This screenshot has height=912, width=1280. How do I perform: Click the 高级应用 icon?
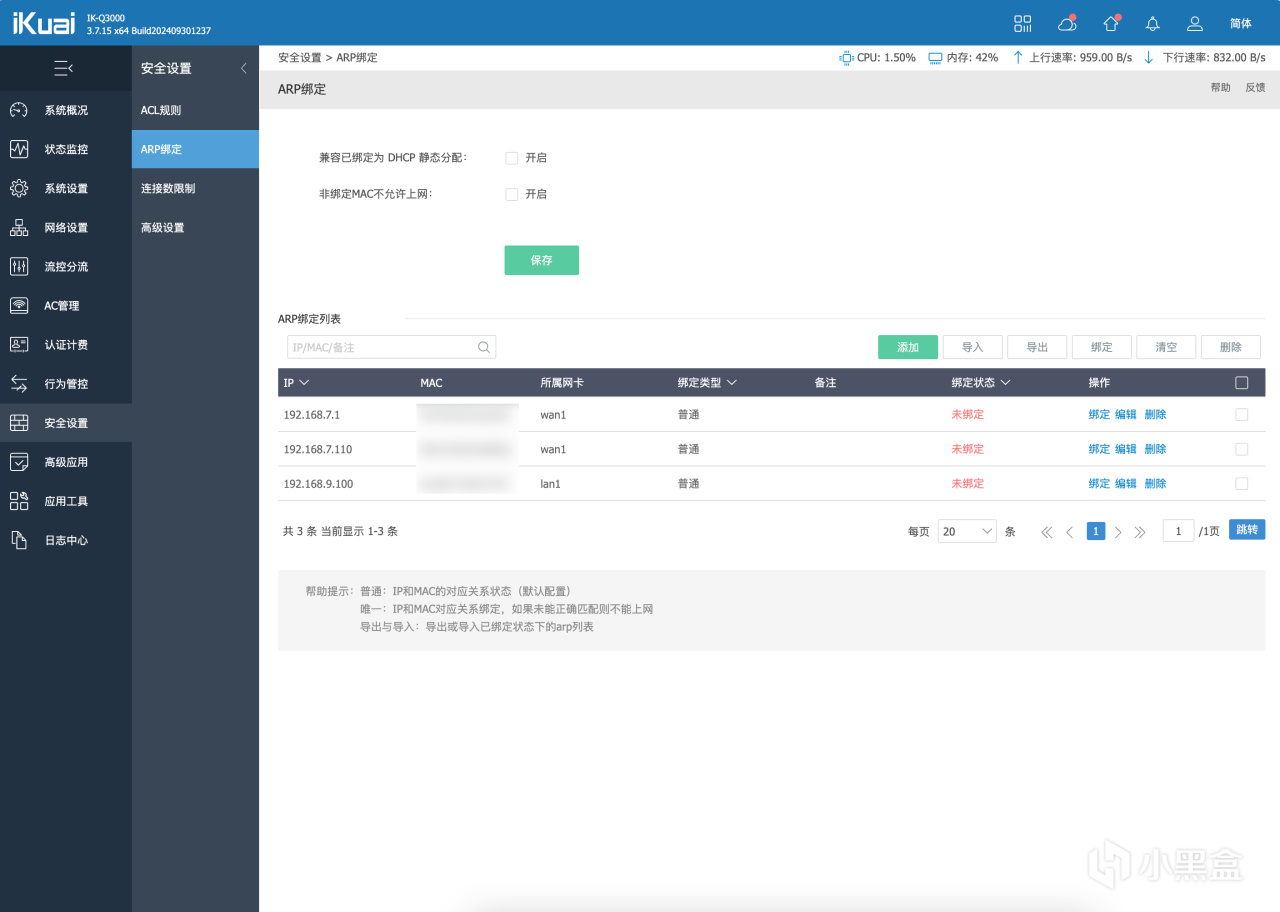point(19,462)
